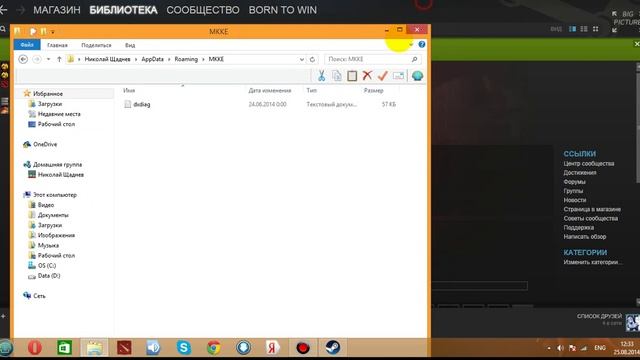This screenshot has height=360, width=640.
Task: Click Roaming in the address breadcrumb
Action: coord(186,59)
